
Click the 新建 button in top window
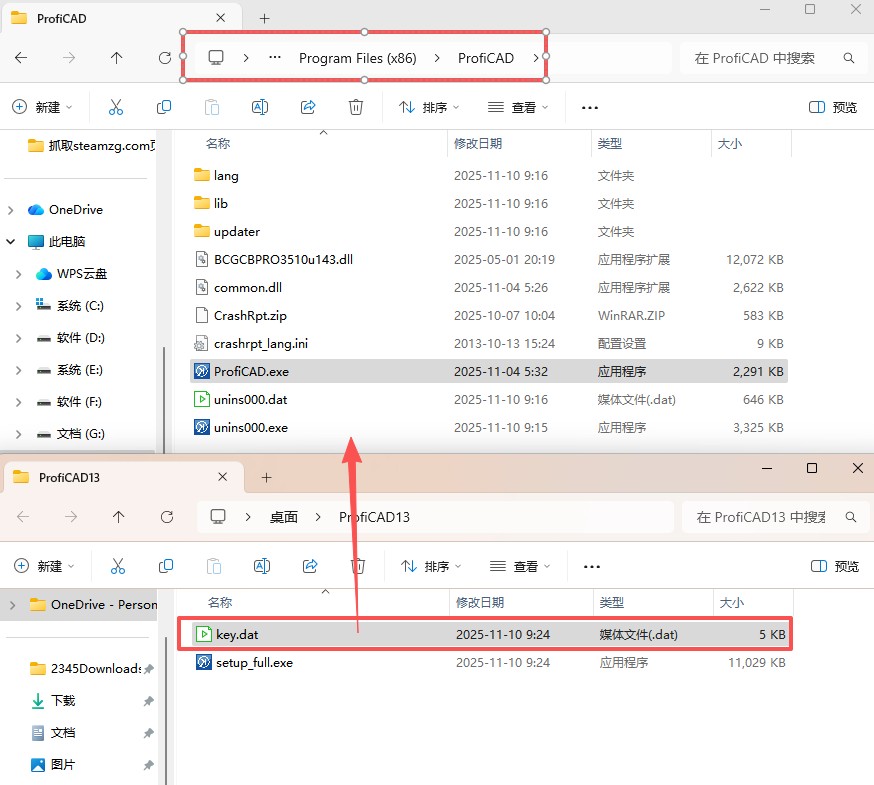click(x=42, y=107)
